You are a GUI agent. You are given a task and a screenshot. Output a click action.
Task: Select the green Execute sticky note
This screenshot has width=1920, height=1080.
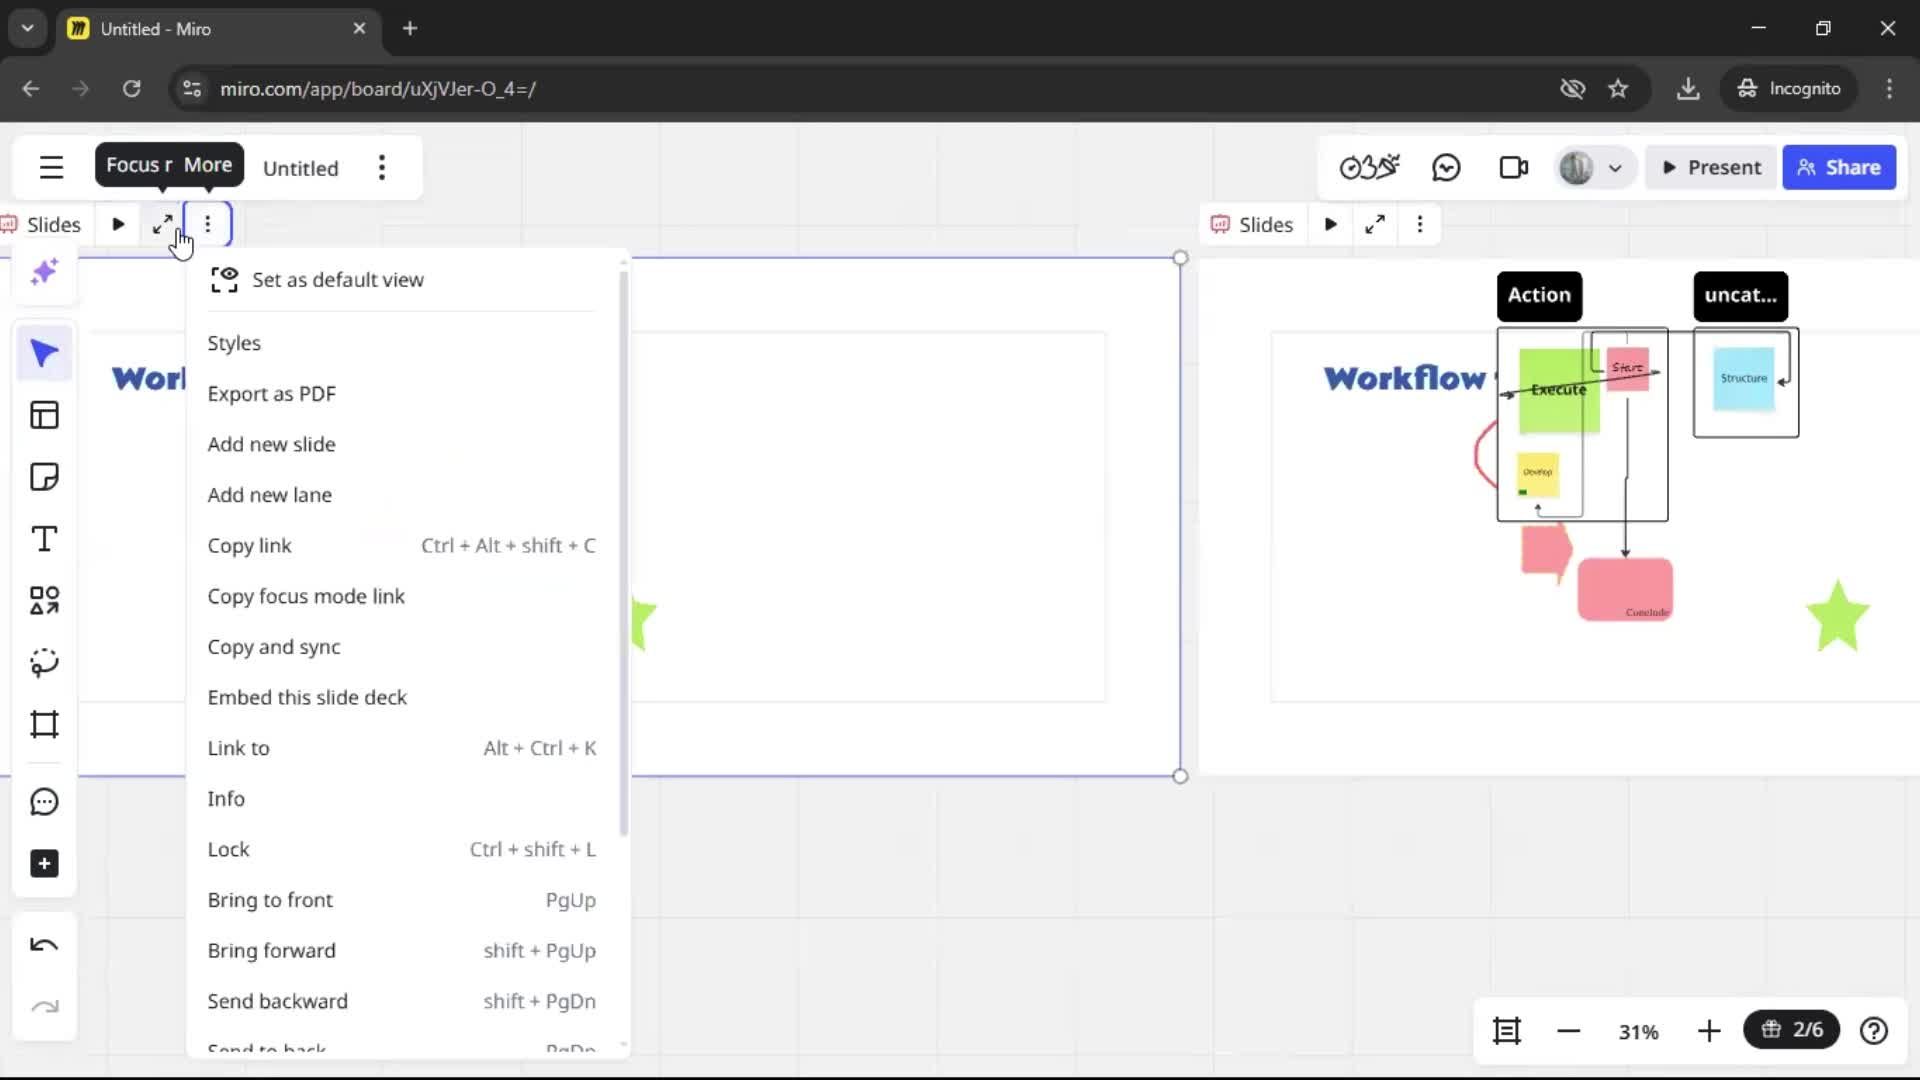[1558, 391]
